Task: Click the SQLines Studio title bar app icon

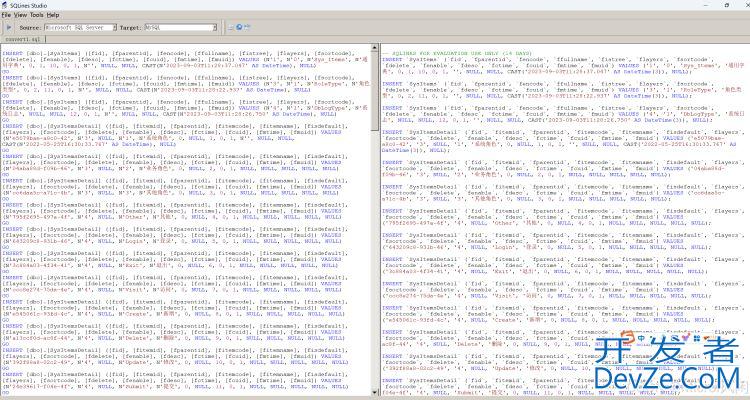Action: tap(4, 5)
